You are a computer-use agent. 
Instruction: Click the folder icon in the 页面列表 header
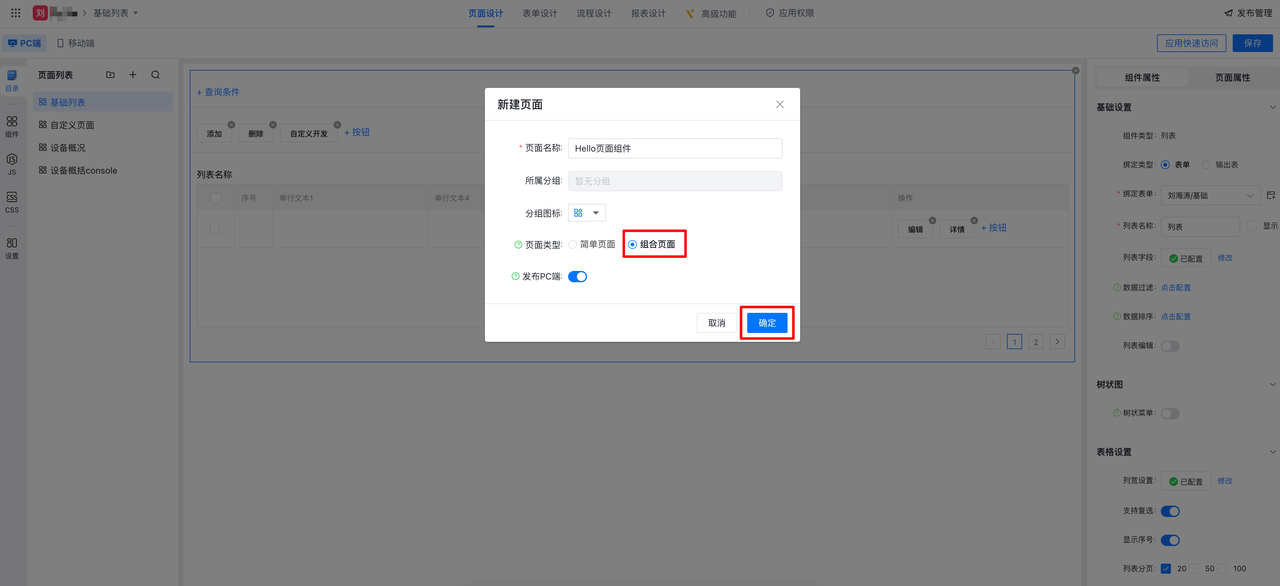[110, 74]
